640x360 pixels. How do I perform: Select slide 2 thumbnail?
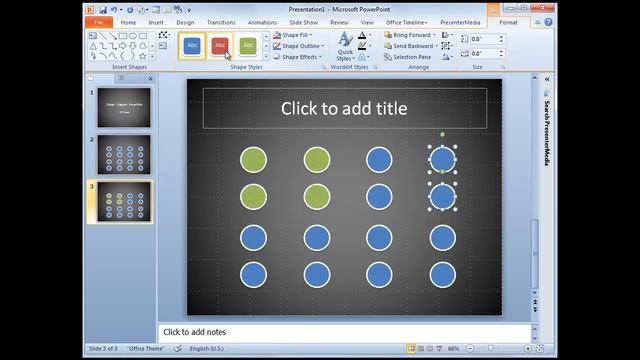click(124, 155)
